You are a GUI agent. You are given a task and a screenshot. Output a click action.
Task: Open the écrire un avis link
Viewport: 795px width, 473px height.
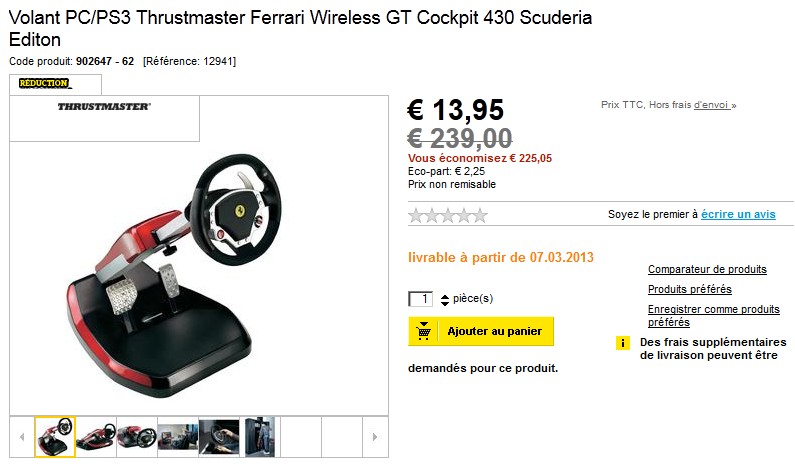pos(738,214)
